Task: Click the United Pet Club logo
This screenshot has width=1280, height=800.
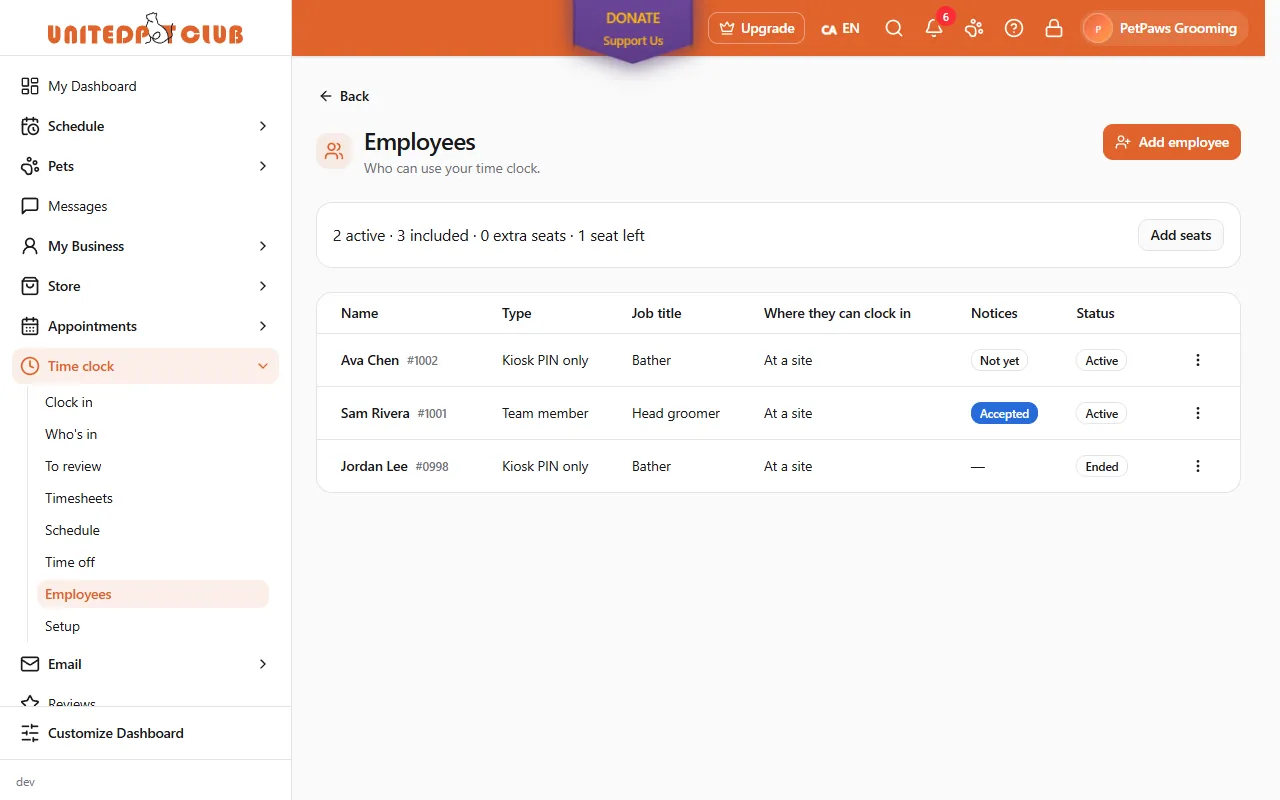Action: 146,28
